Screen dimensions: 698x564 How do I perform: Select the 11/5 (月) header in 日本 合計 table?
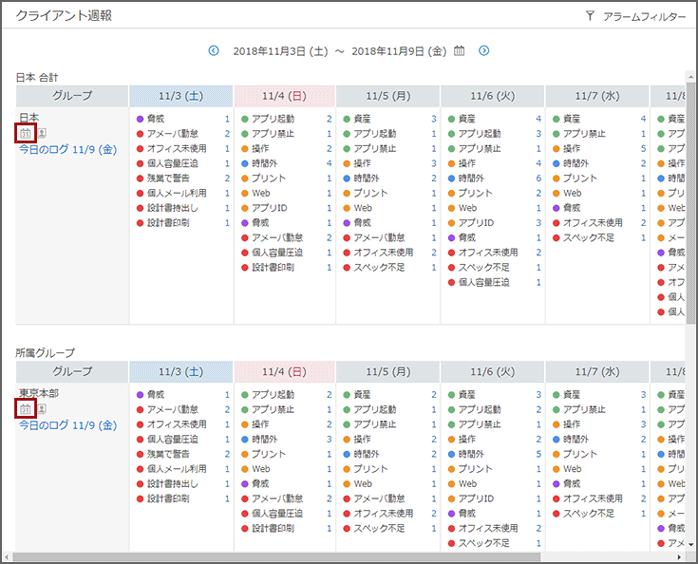[388, 96]
